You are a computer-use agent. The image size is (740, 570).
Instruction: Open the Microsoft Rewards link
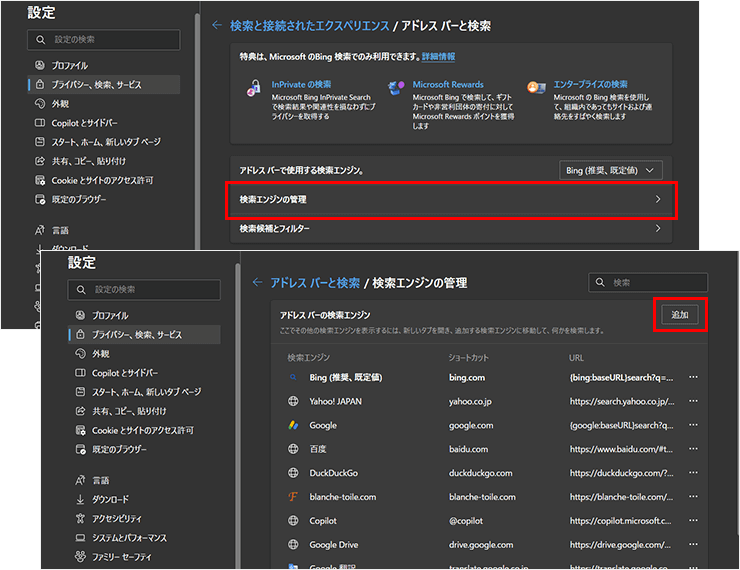pyautogui.click(x=448, y=84)
